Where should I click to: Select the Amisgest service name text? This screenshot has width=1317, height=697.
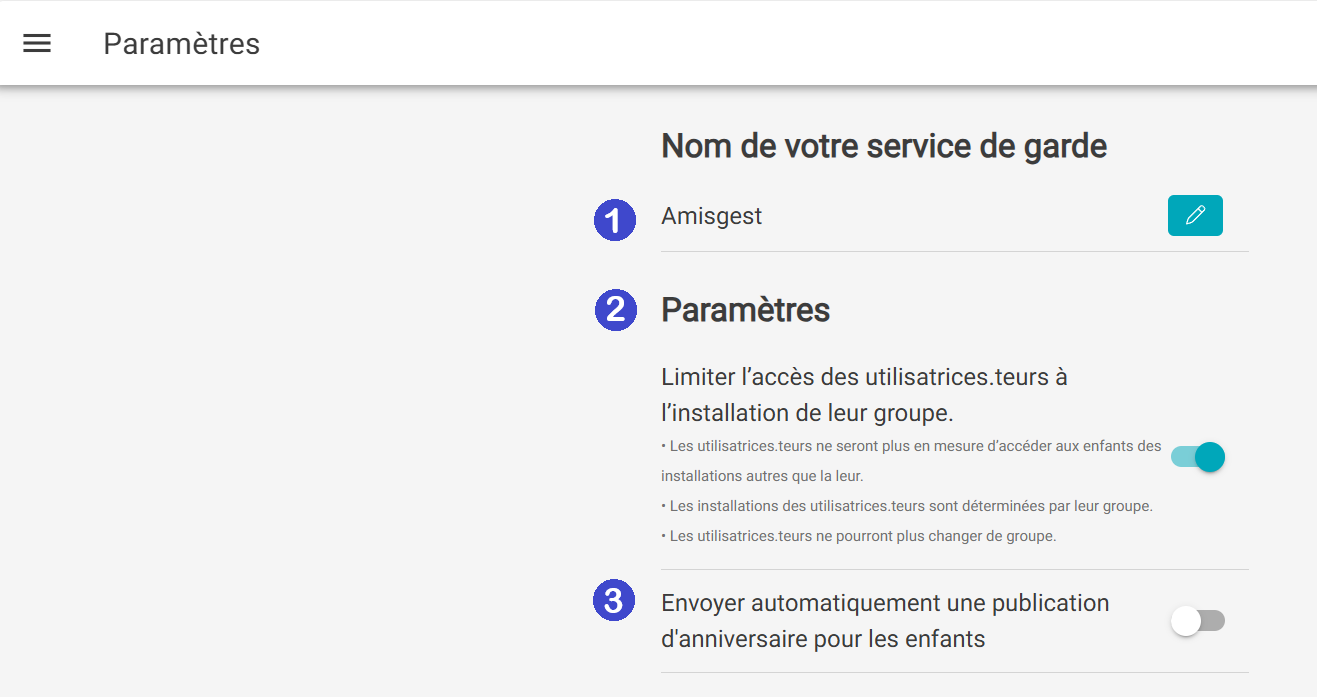tap(711, 216)
